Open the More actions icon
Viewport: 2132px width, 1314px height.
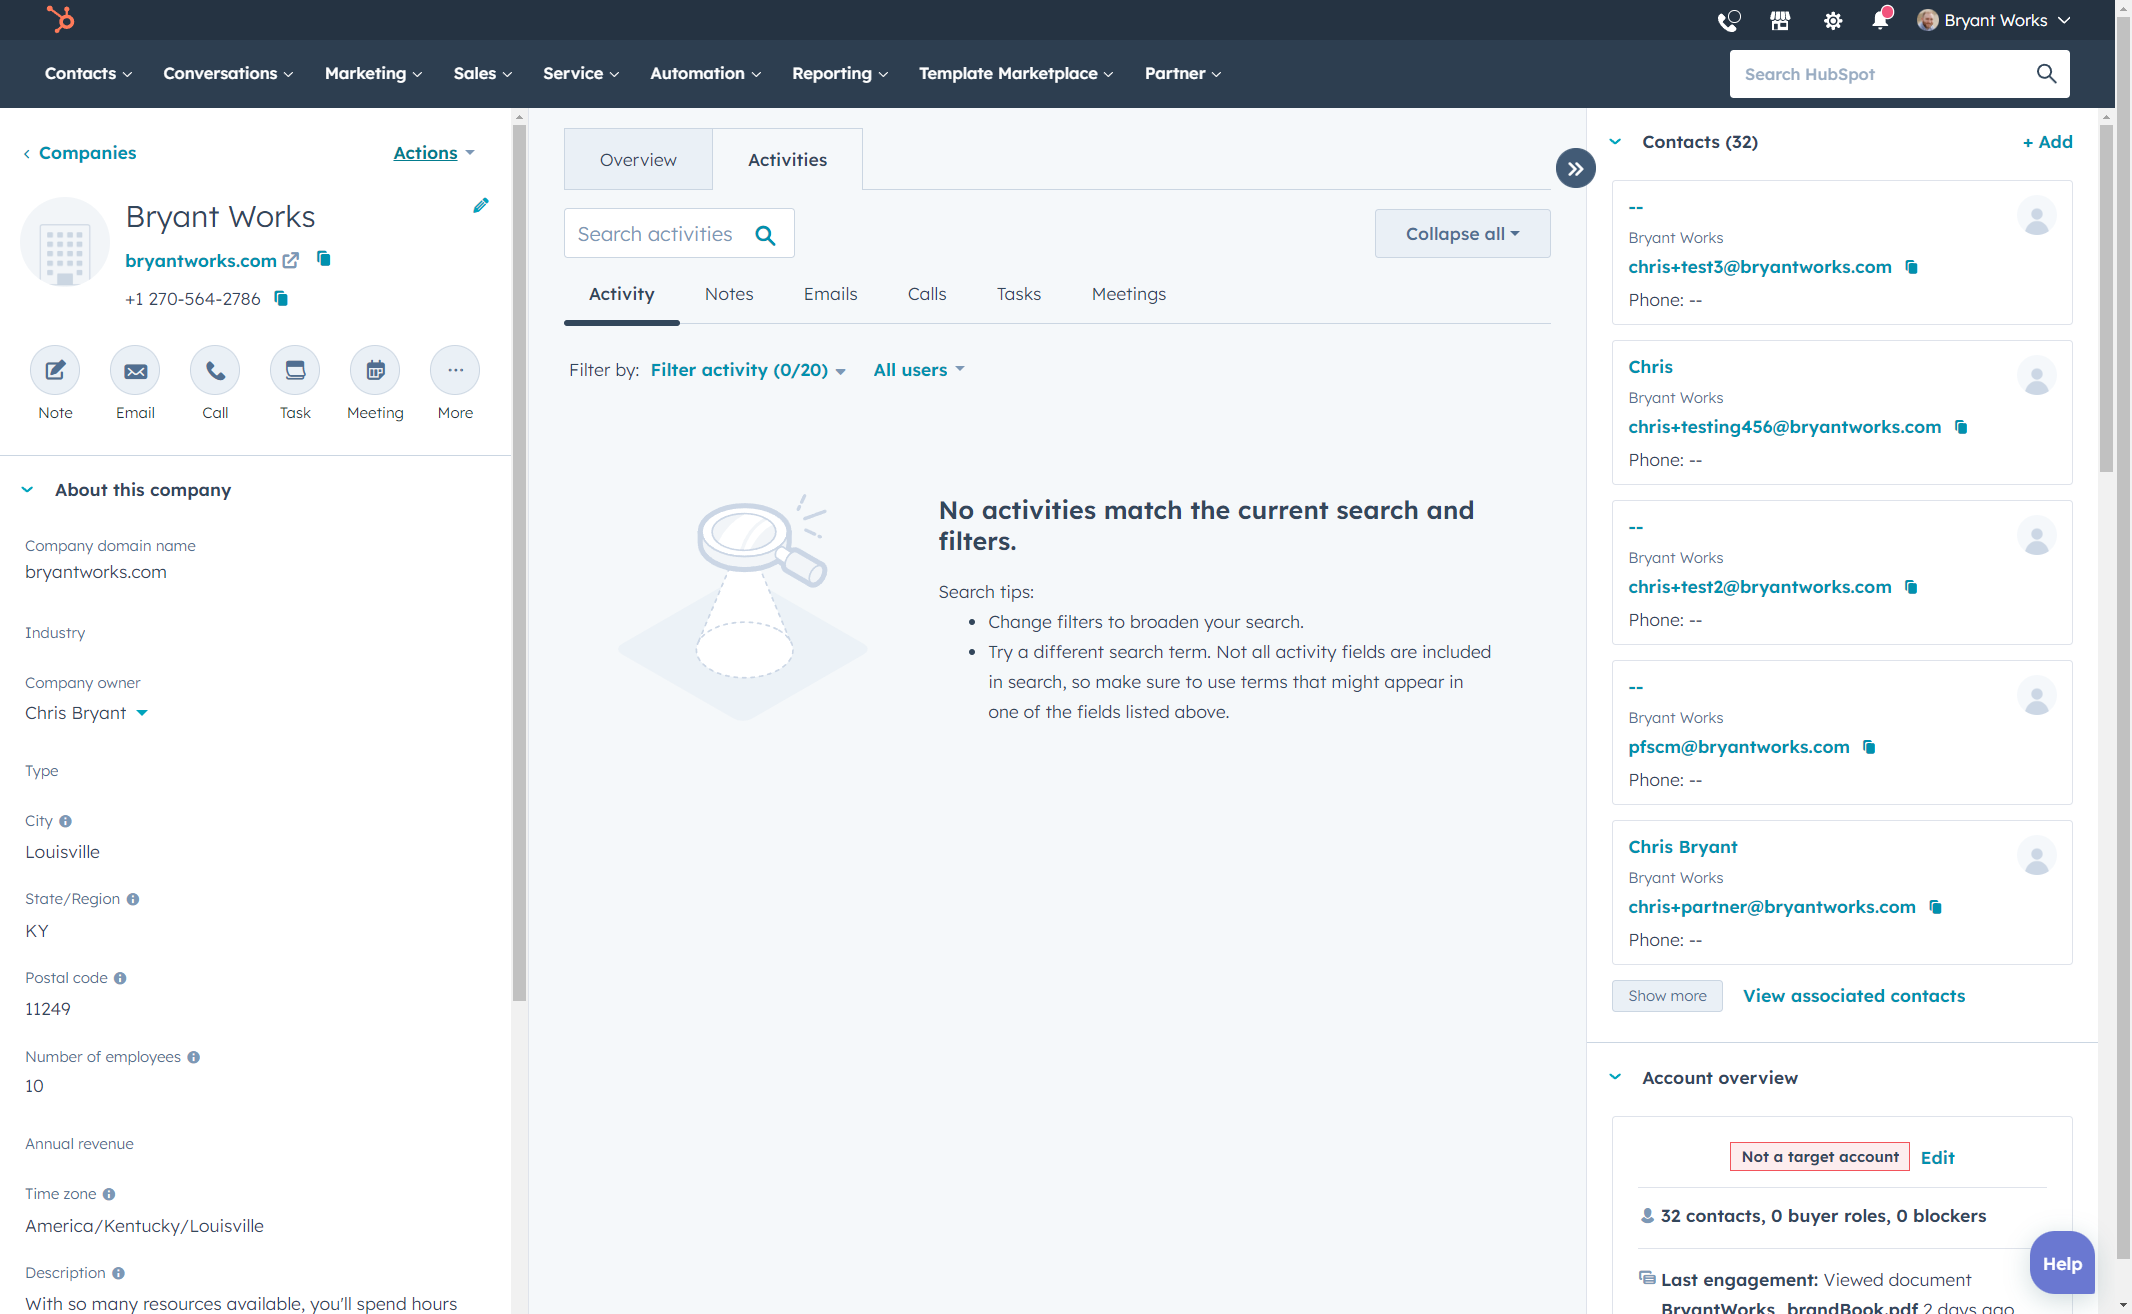[455, 370]
